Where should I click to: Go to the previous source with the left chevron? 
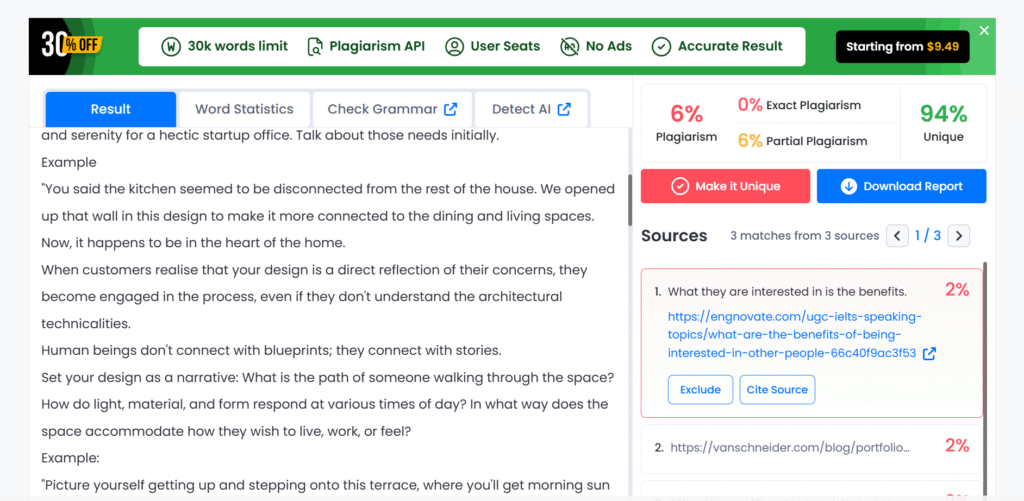pyautogui.click(x=897, y=236)
